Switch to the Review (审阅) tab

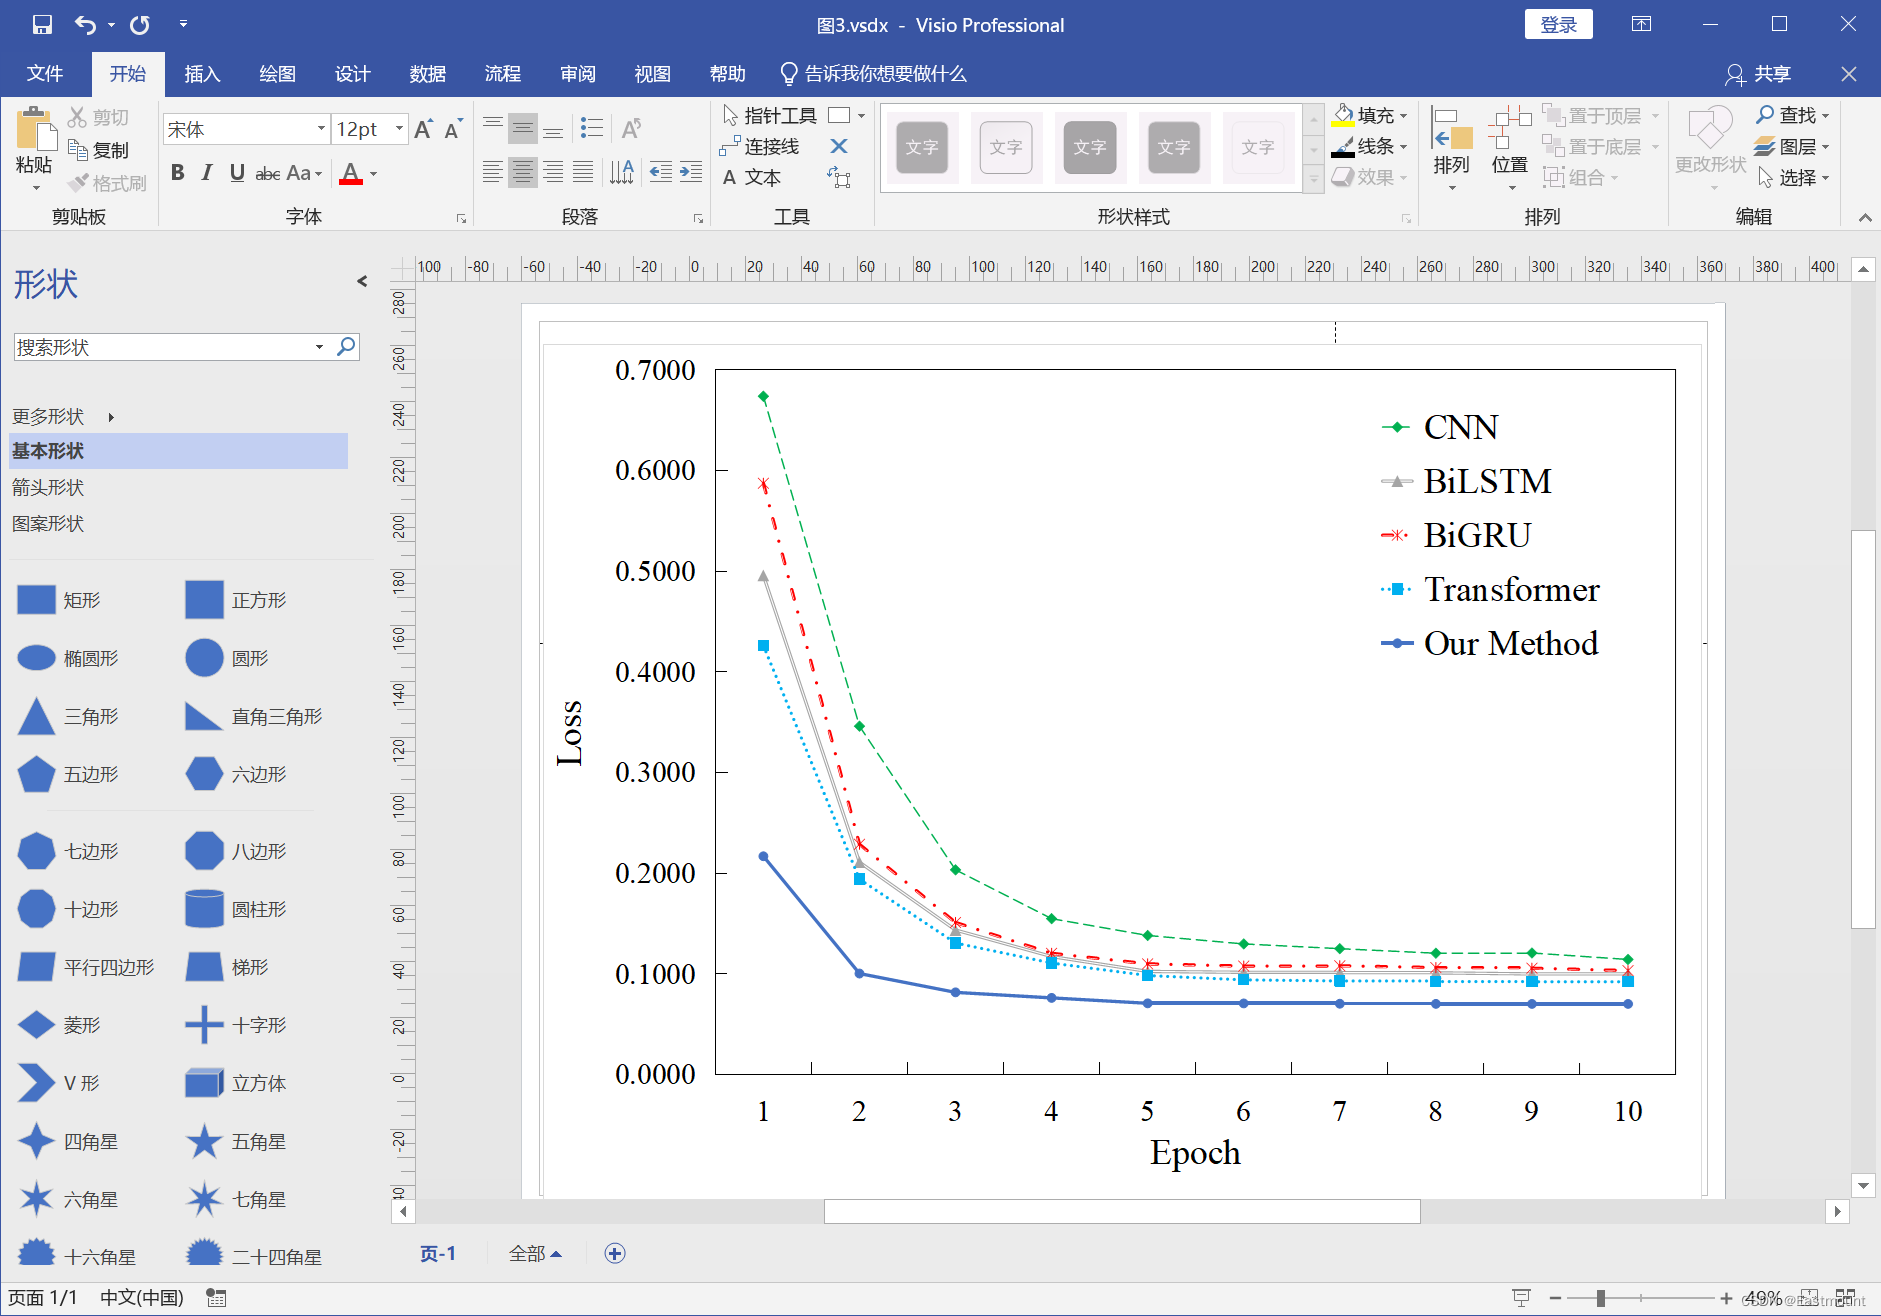tap(577, 74)
